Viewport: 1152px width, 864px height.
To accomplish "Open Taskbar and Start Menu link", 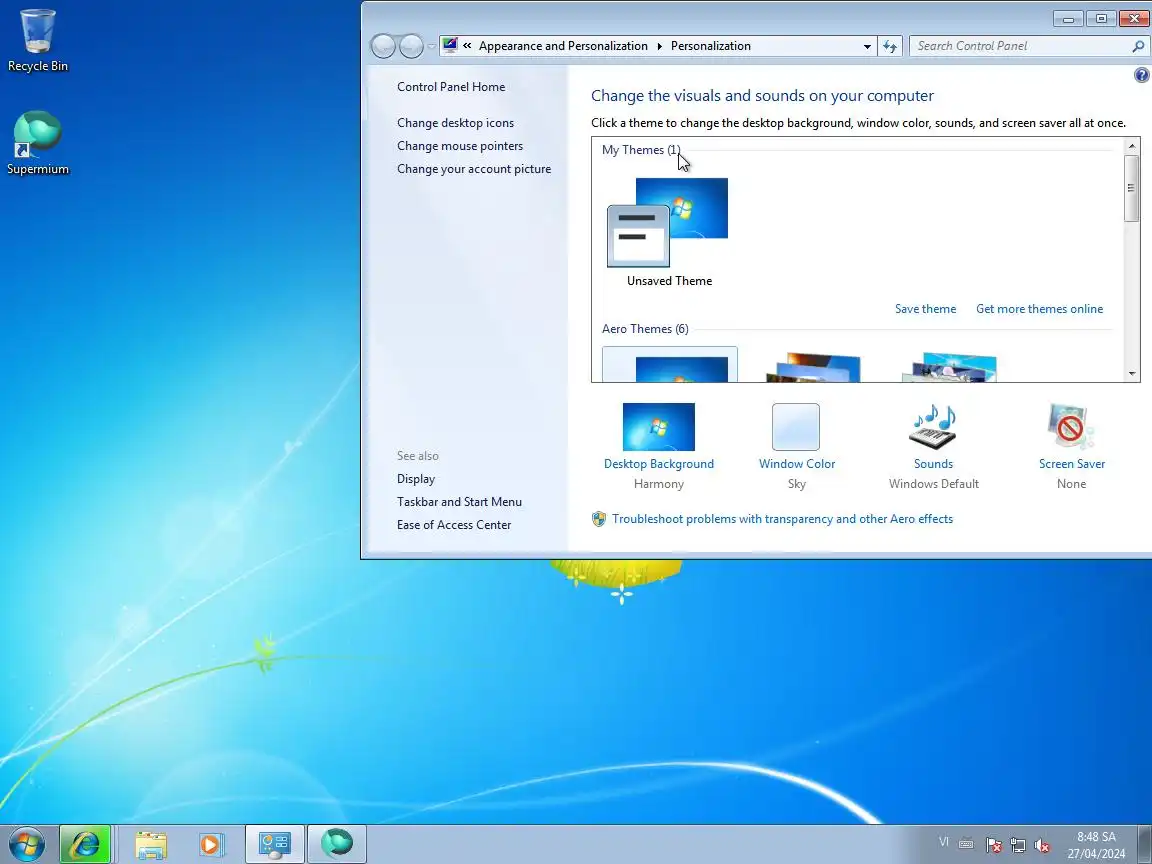I will pos(459,502).
